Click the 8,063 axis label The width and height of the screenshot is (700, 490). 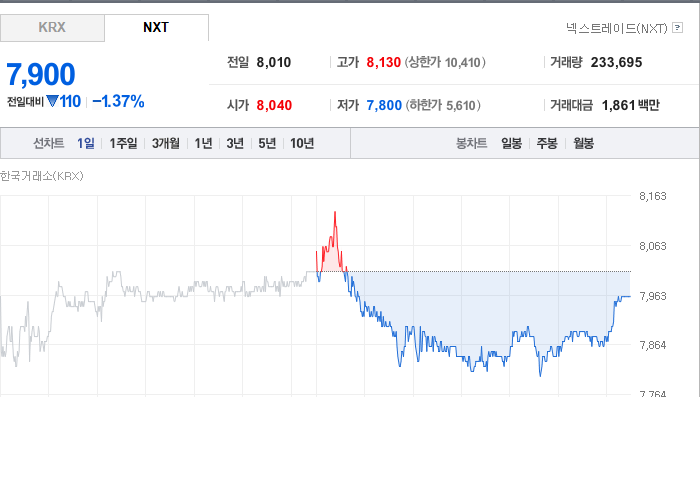pos(653,246)
